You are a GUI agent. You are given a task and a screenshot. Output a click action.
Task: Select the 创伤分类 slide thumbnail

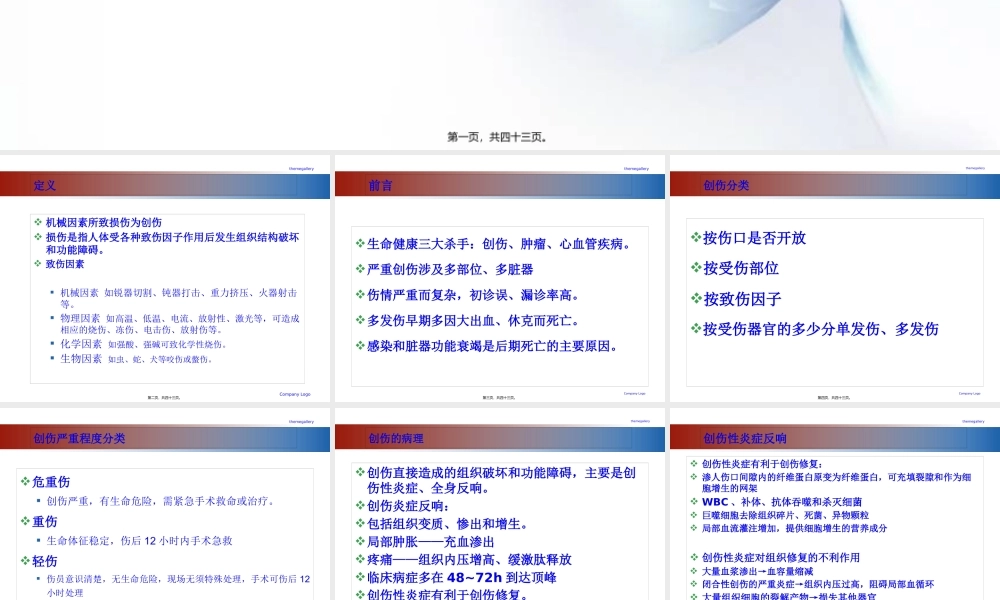click(834, 280)
